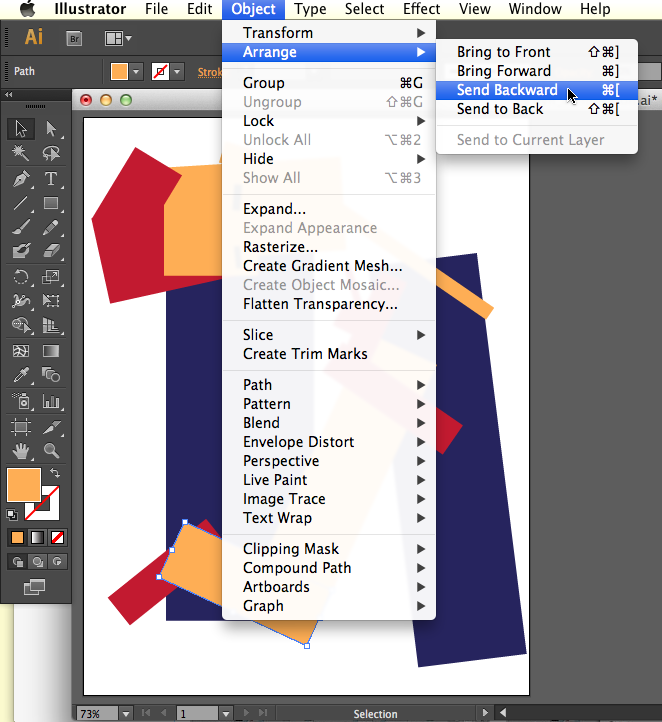Select the Hand tool

click(20, 451)
